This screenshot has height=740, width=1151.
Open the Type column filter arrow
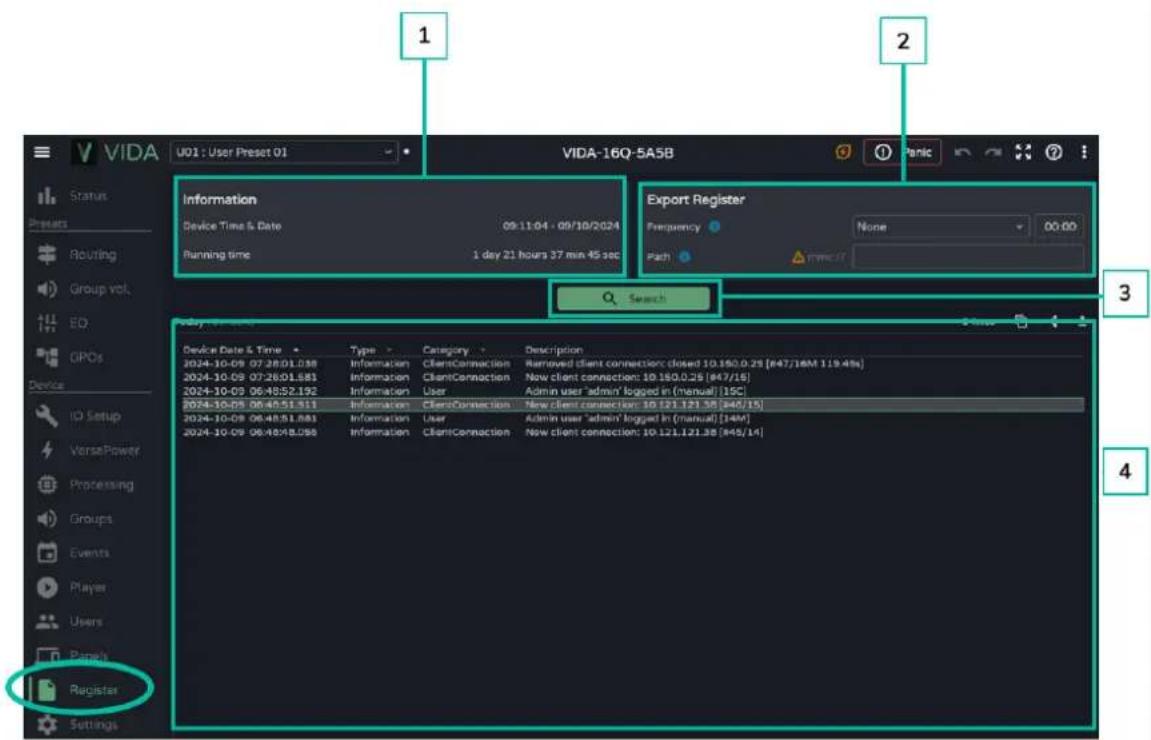(389, 350)
